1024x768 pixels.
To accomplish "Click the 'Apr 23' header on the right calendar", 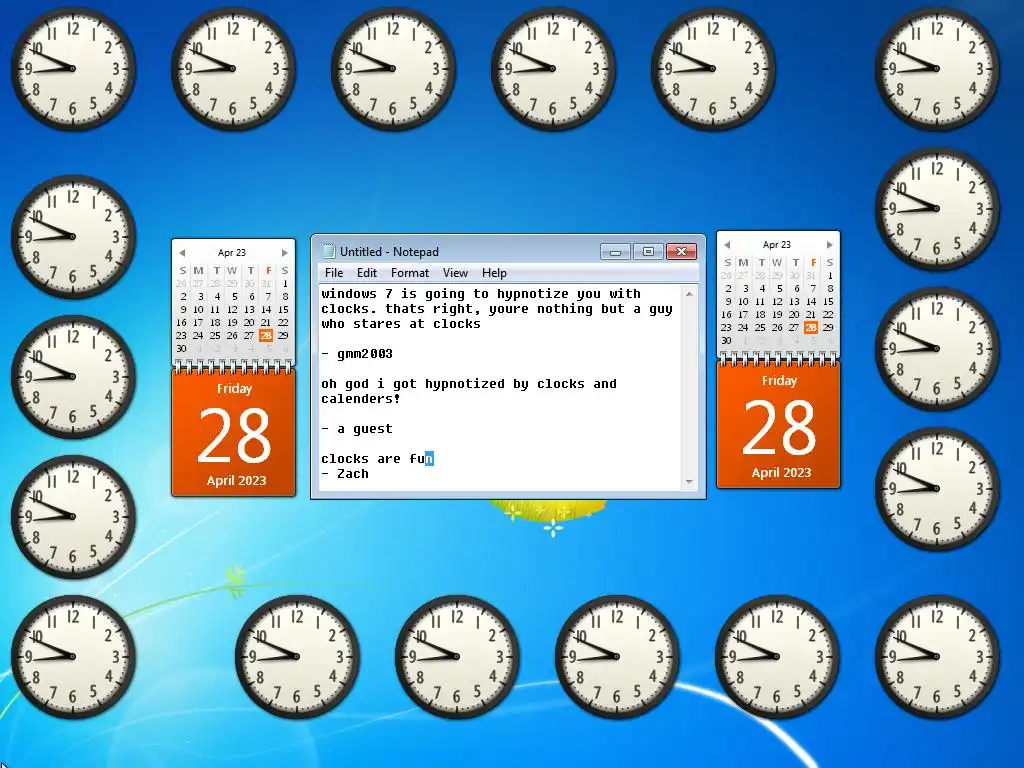I will click(x=776, y=245).
